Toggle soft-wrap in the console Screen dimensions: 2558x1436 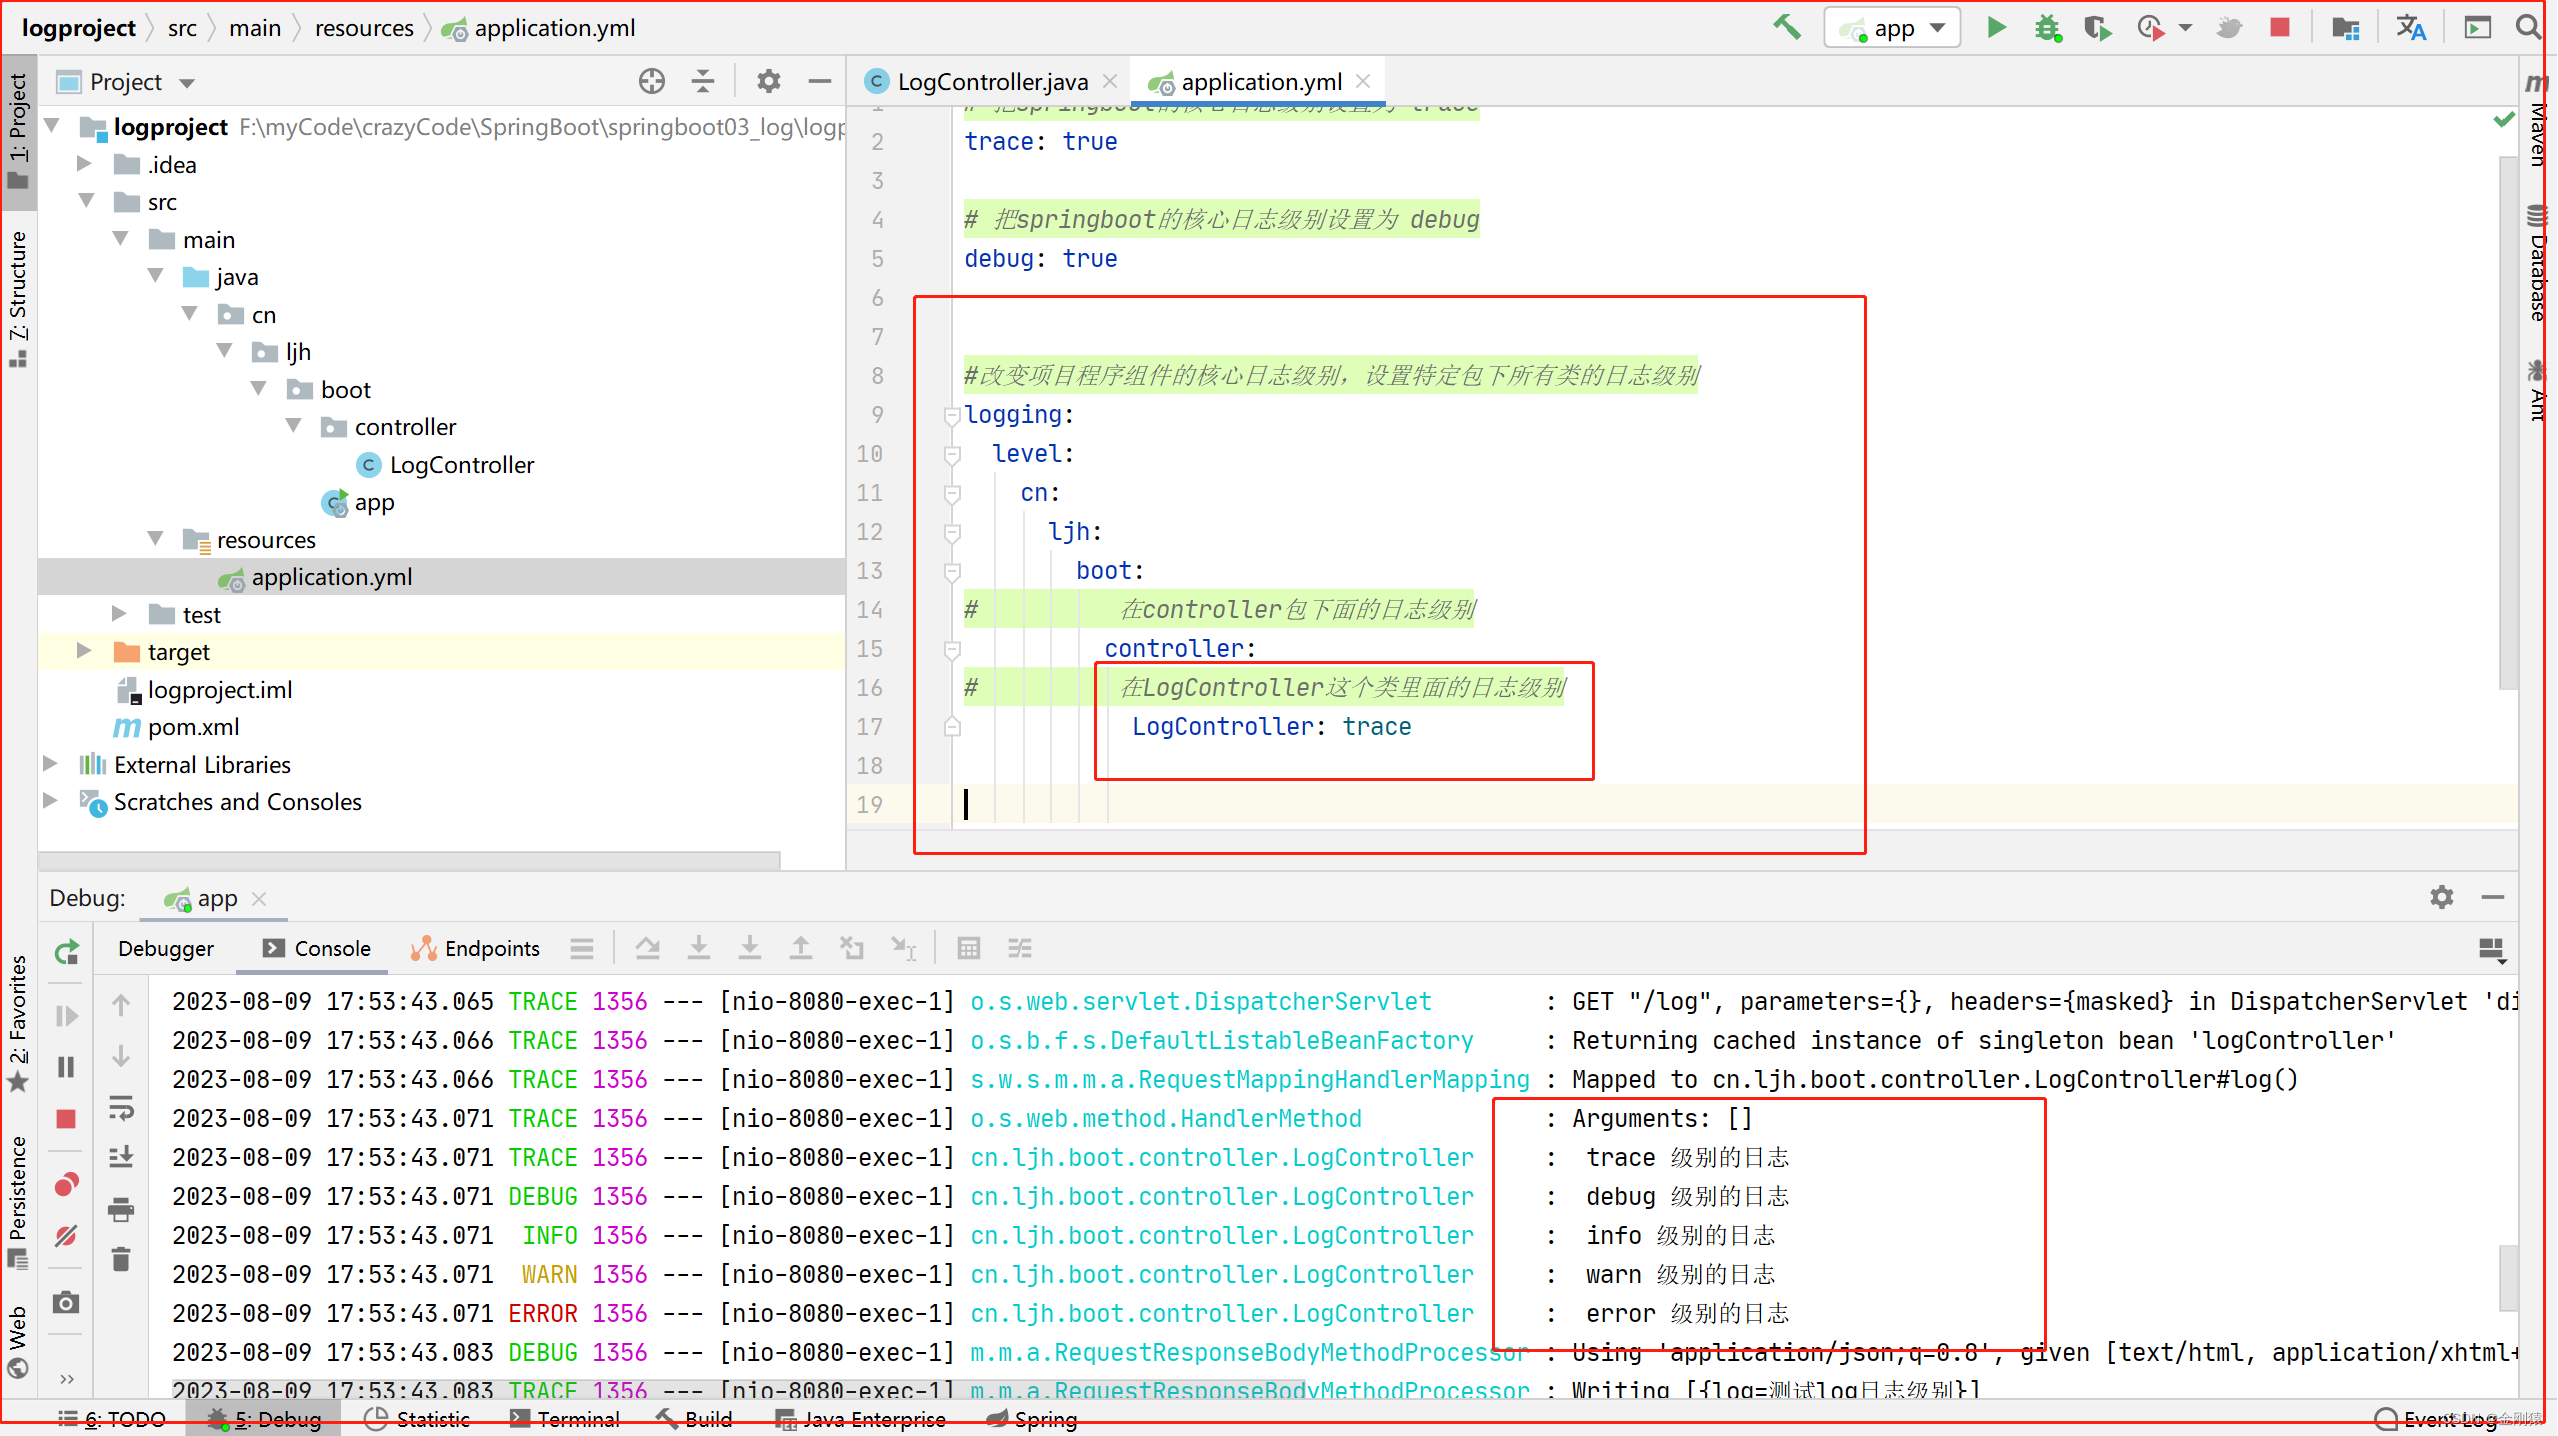tap(121, 1107)
